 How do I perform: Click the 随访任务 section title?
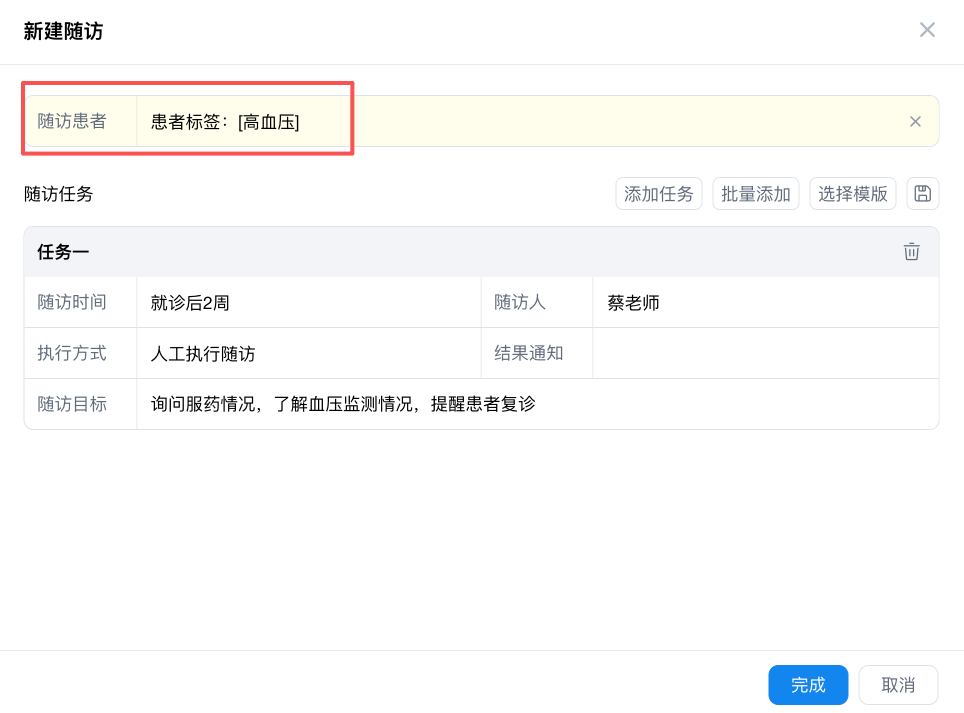point(60,193)
